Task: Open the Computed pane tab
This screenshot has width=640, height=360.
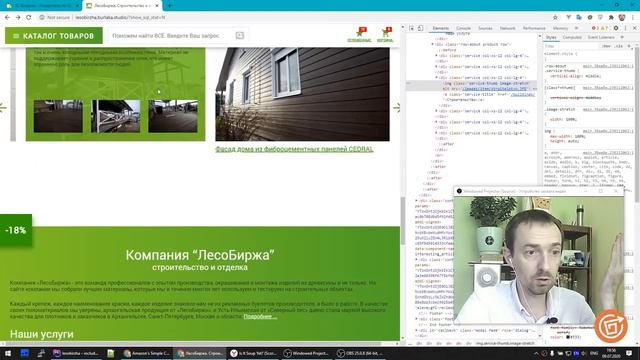Action: click(572, 37)
